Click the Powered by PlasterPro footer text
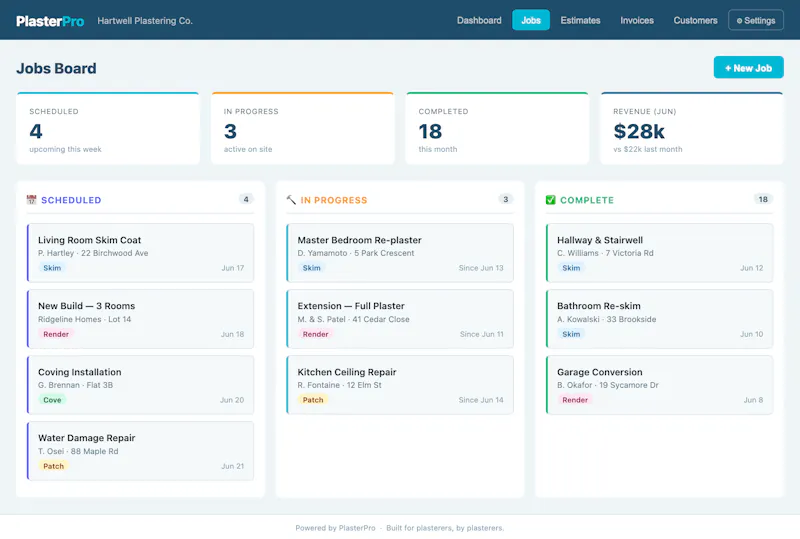The width and height of the screenshot is (800, 539). (x=335, y=528)
